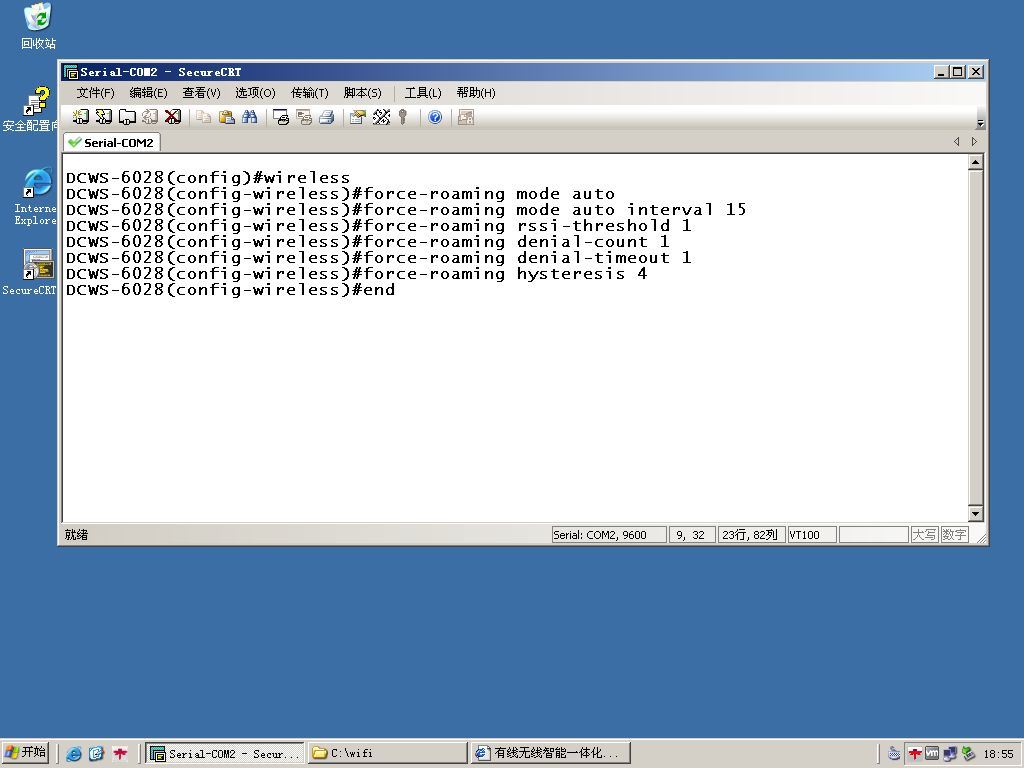Click the VT100 status field
The height and width of the screenshot is (768, 1024).
[x=812, y=535]
